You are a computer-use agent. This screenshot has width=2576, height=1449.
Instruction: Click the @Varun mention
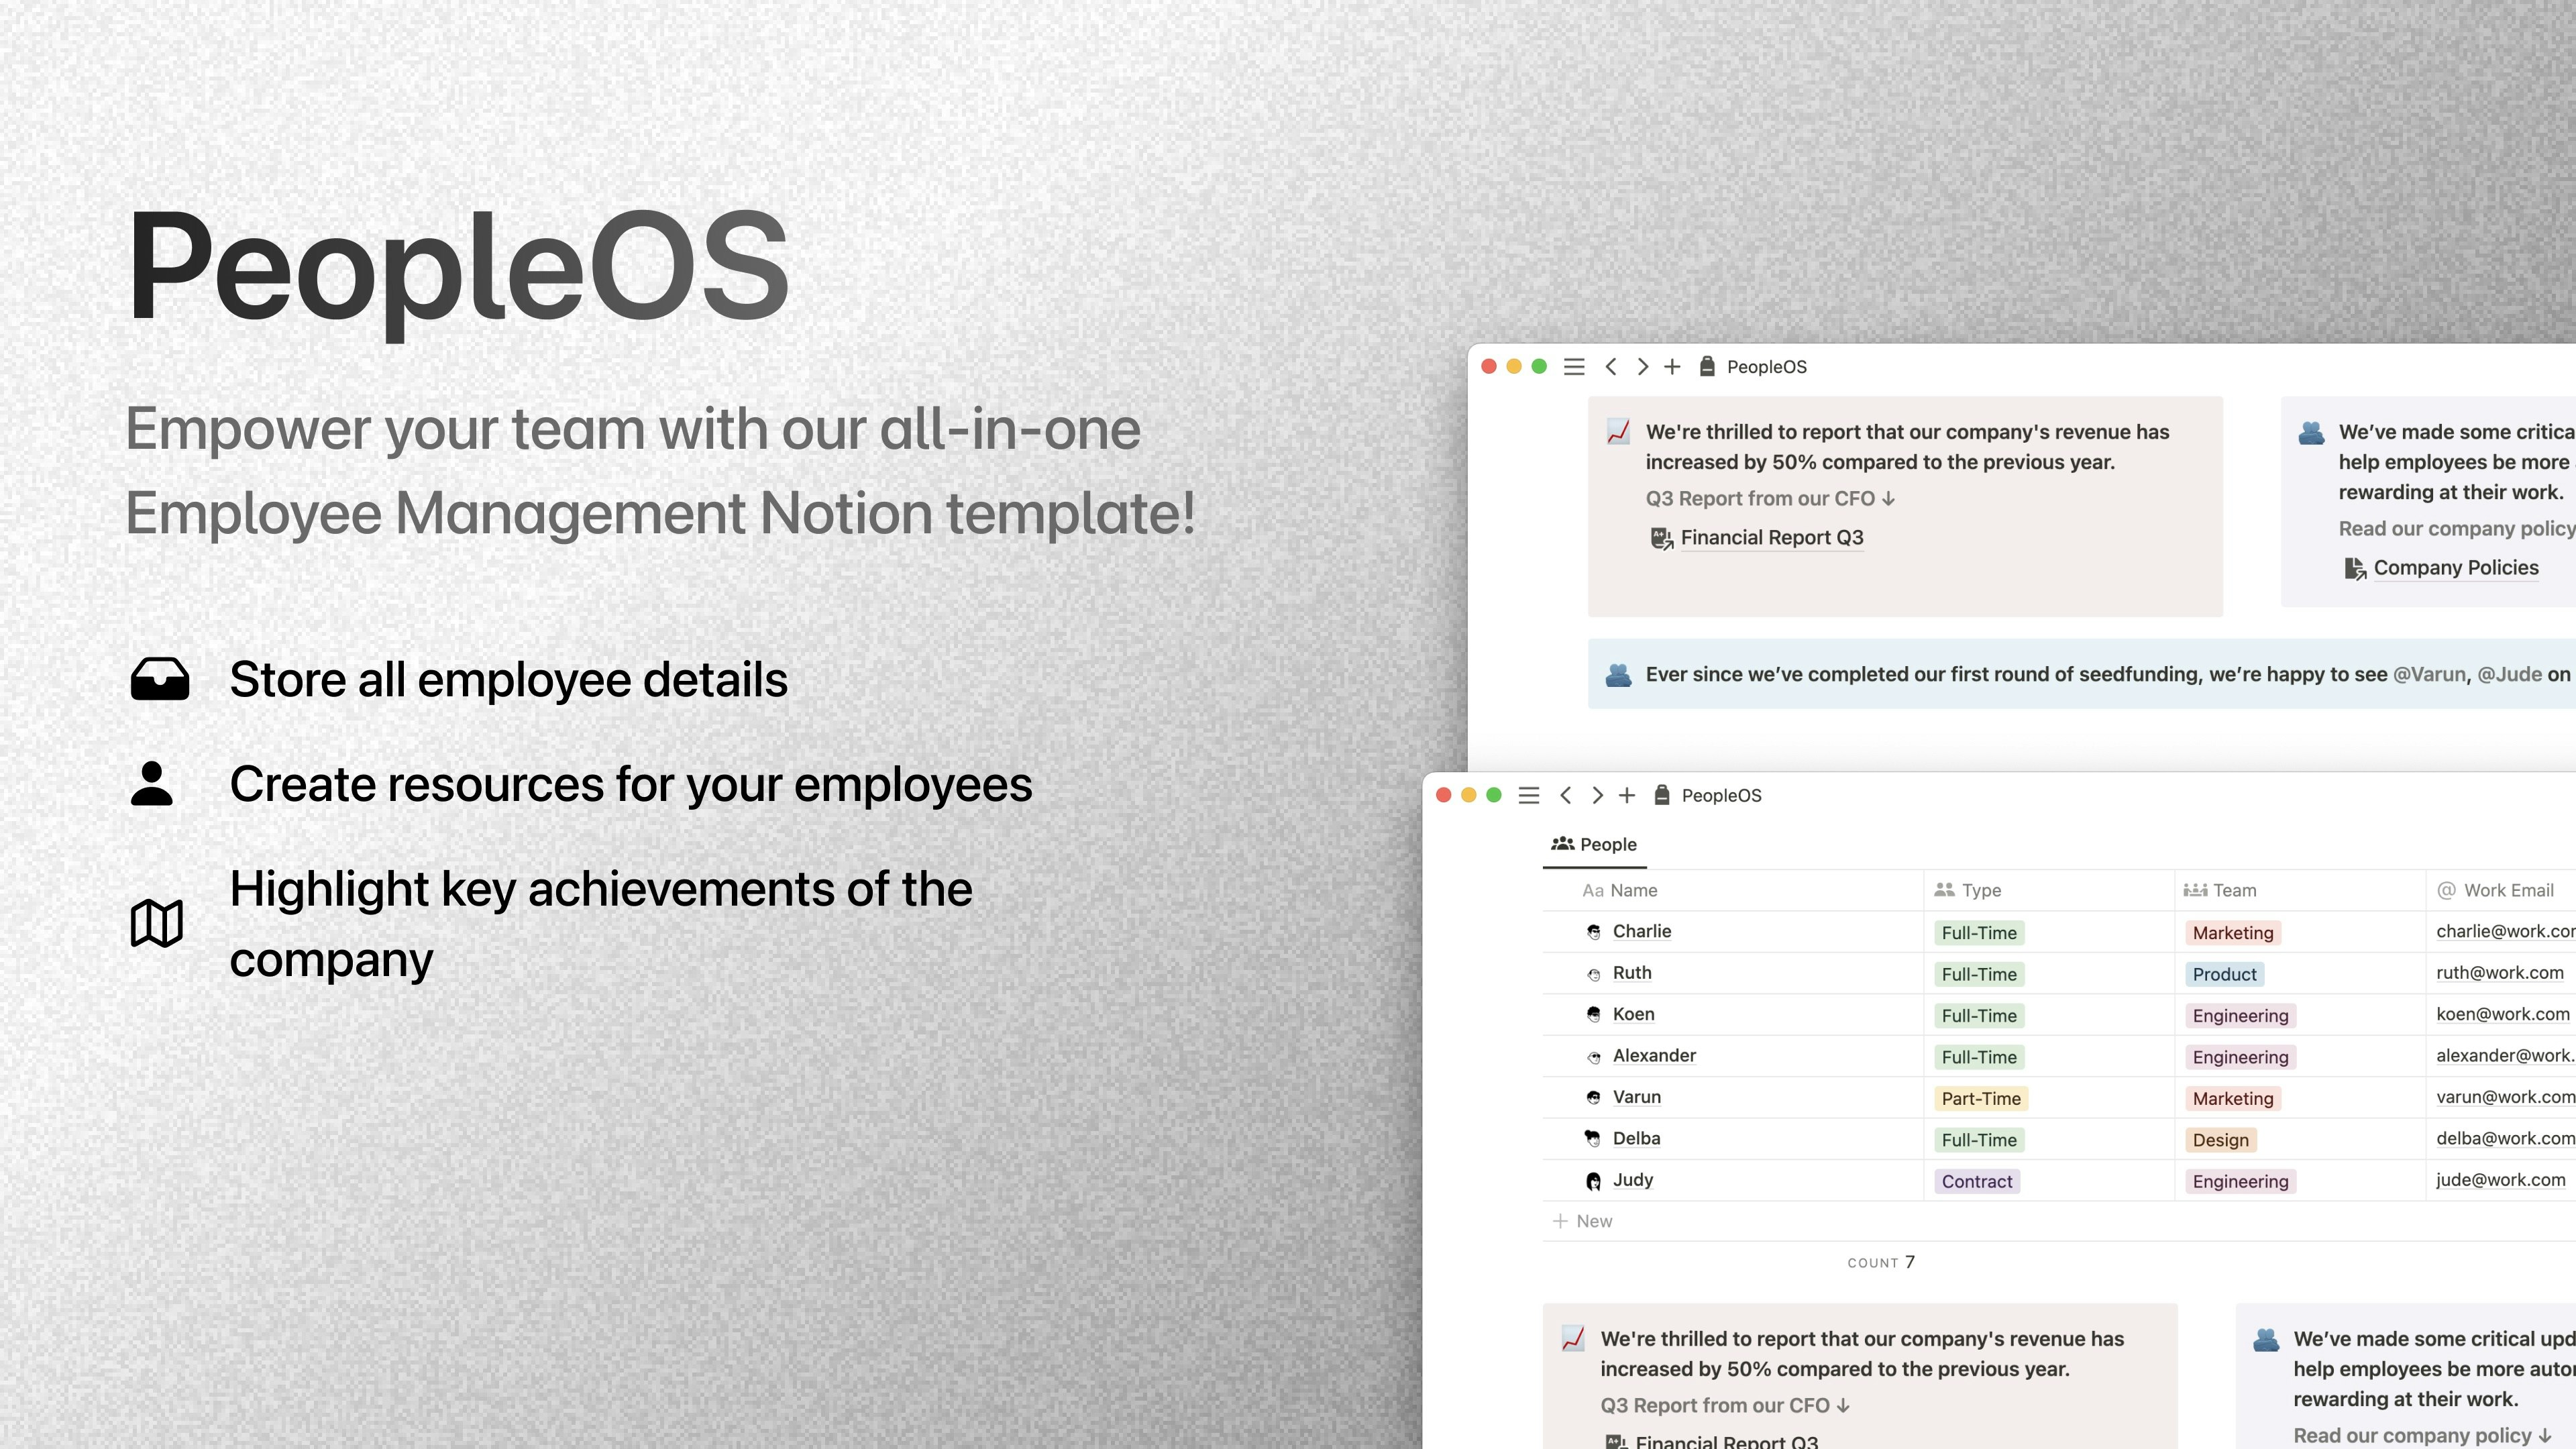(x=2429, y=675)
